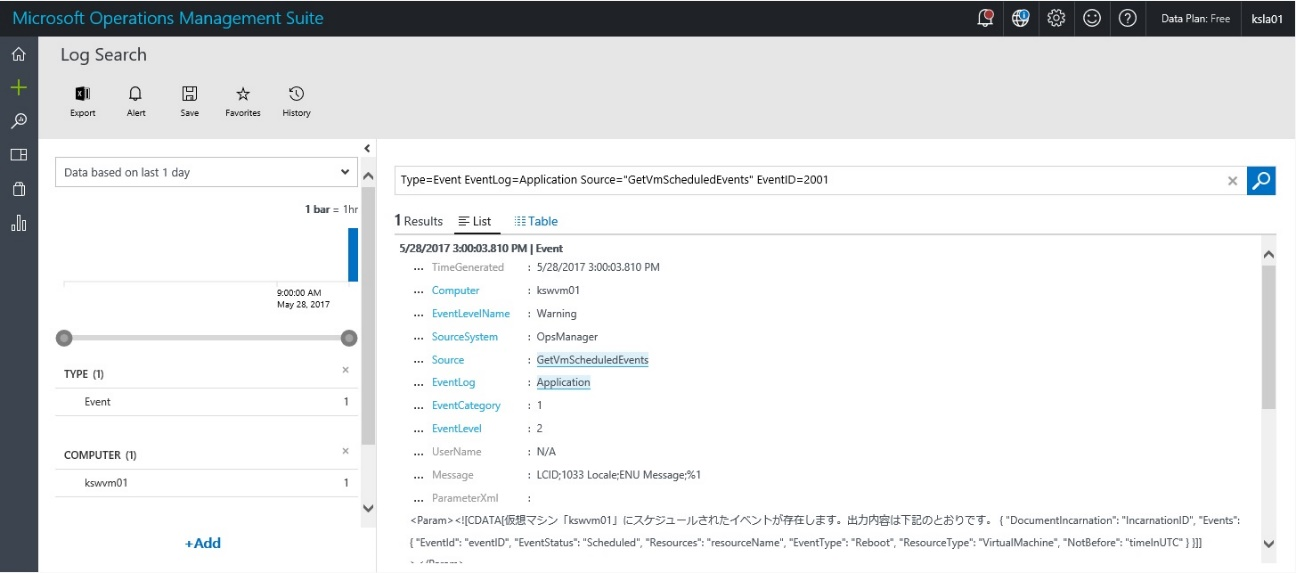Open ellipsis menu beside TimeGenerated
The width and height of the screenshot is (1296, 573).
pyautogui.click(x=418, y=268)
